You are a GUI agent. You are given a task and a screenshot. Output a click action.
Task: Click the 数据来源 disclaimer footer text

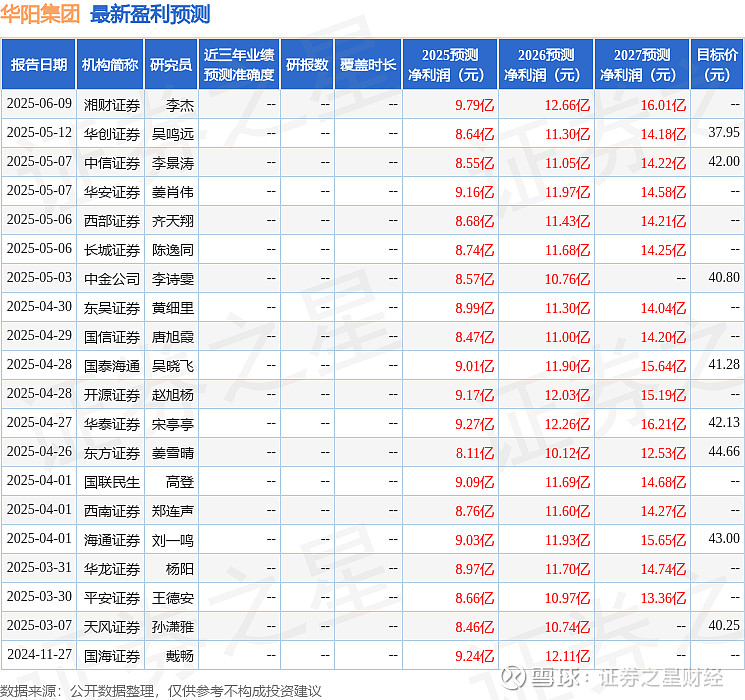pos(161,690)
